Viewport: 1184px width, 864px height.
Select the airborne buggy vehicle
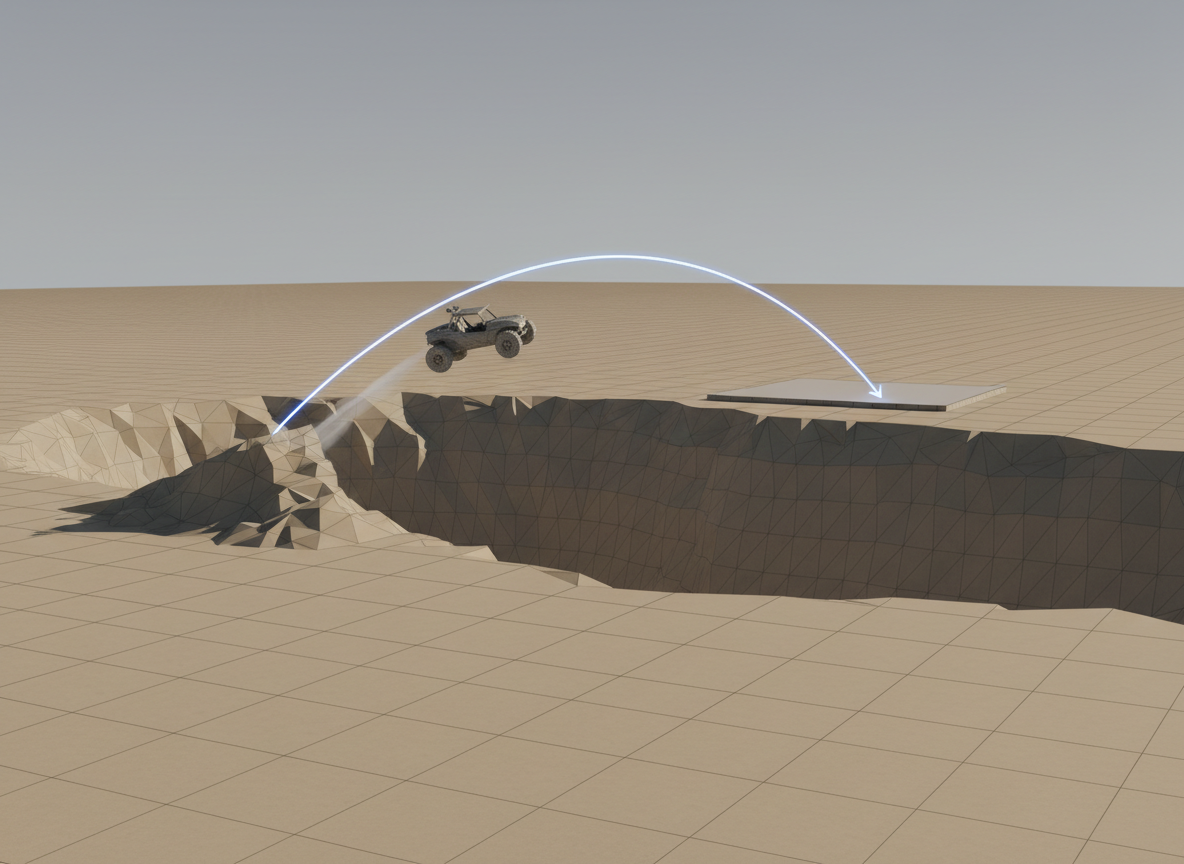(x=480, y=338)
